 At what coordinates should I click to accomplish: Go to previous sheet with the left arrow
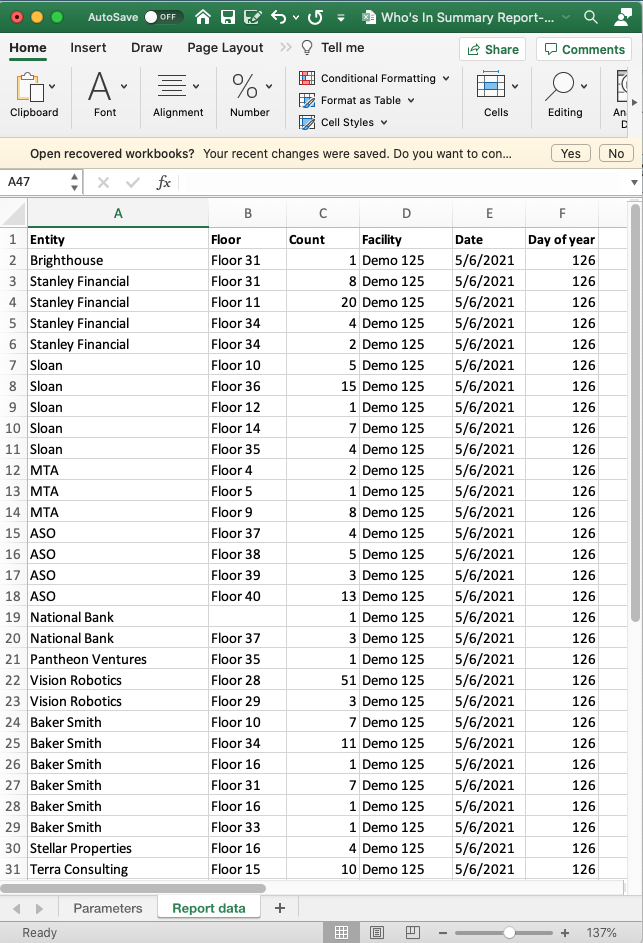(16, 909)
